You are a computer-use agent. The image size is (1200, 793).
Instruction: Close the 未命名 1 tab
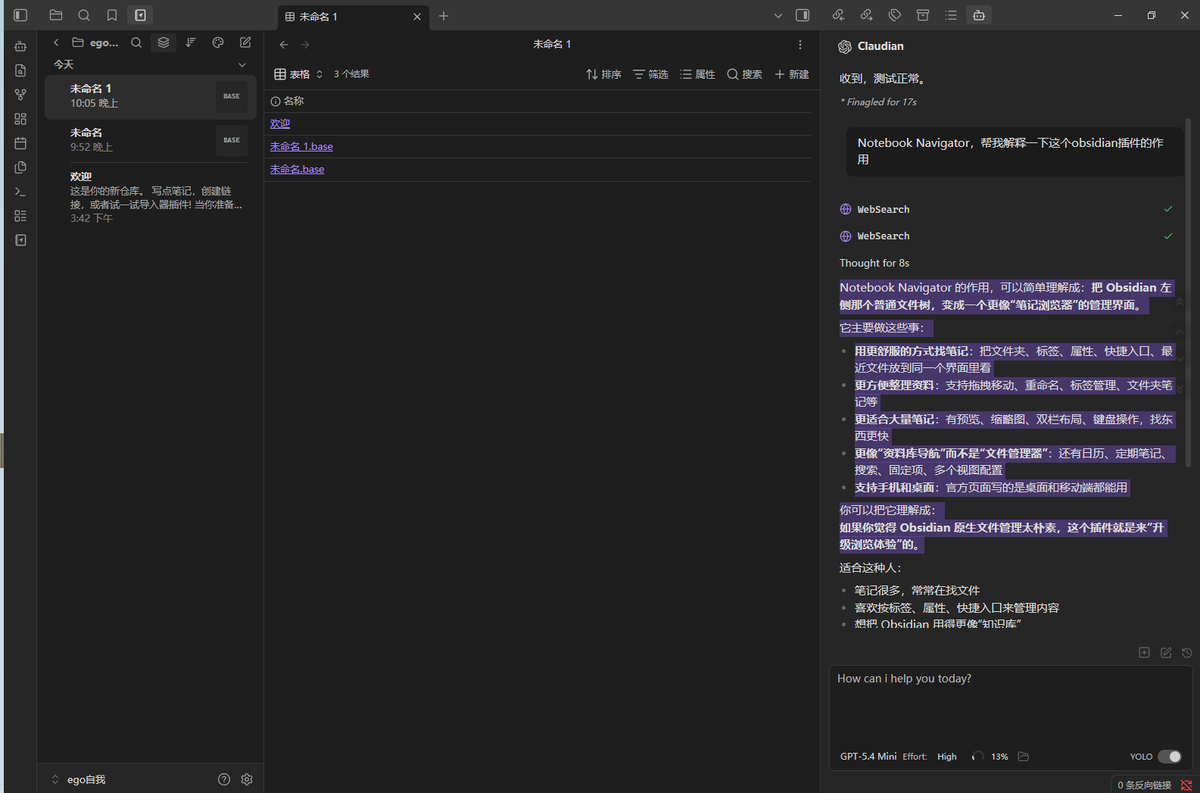pyautogui.click(x=417, y=16)
